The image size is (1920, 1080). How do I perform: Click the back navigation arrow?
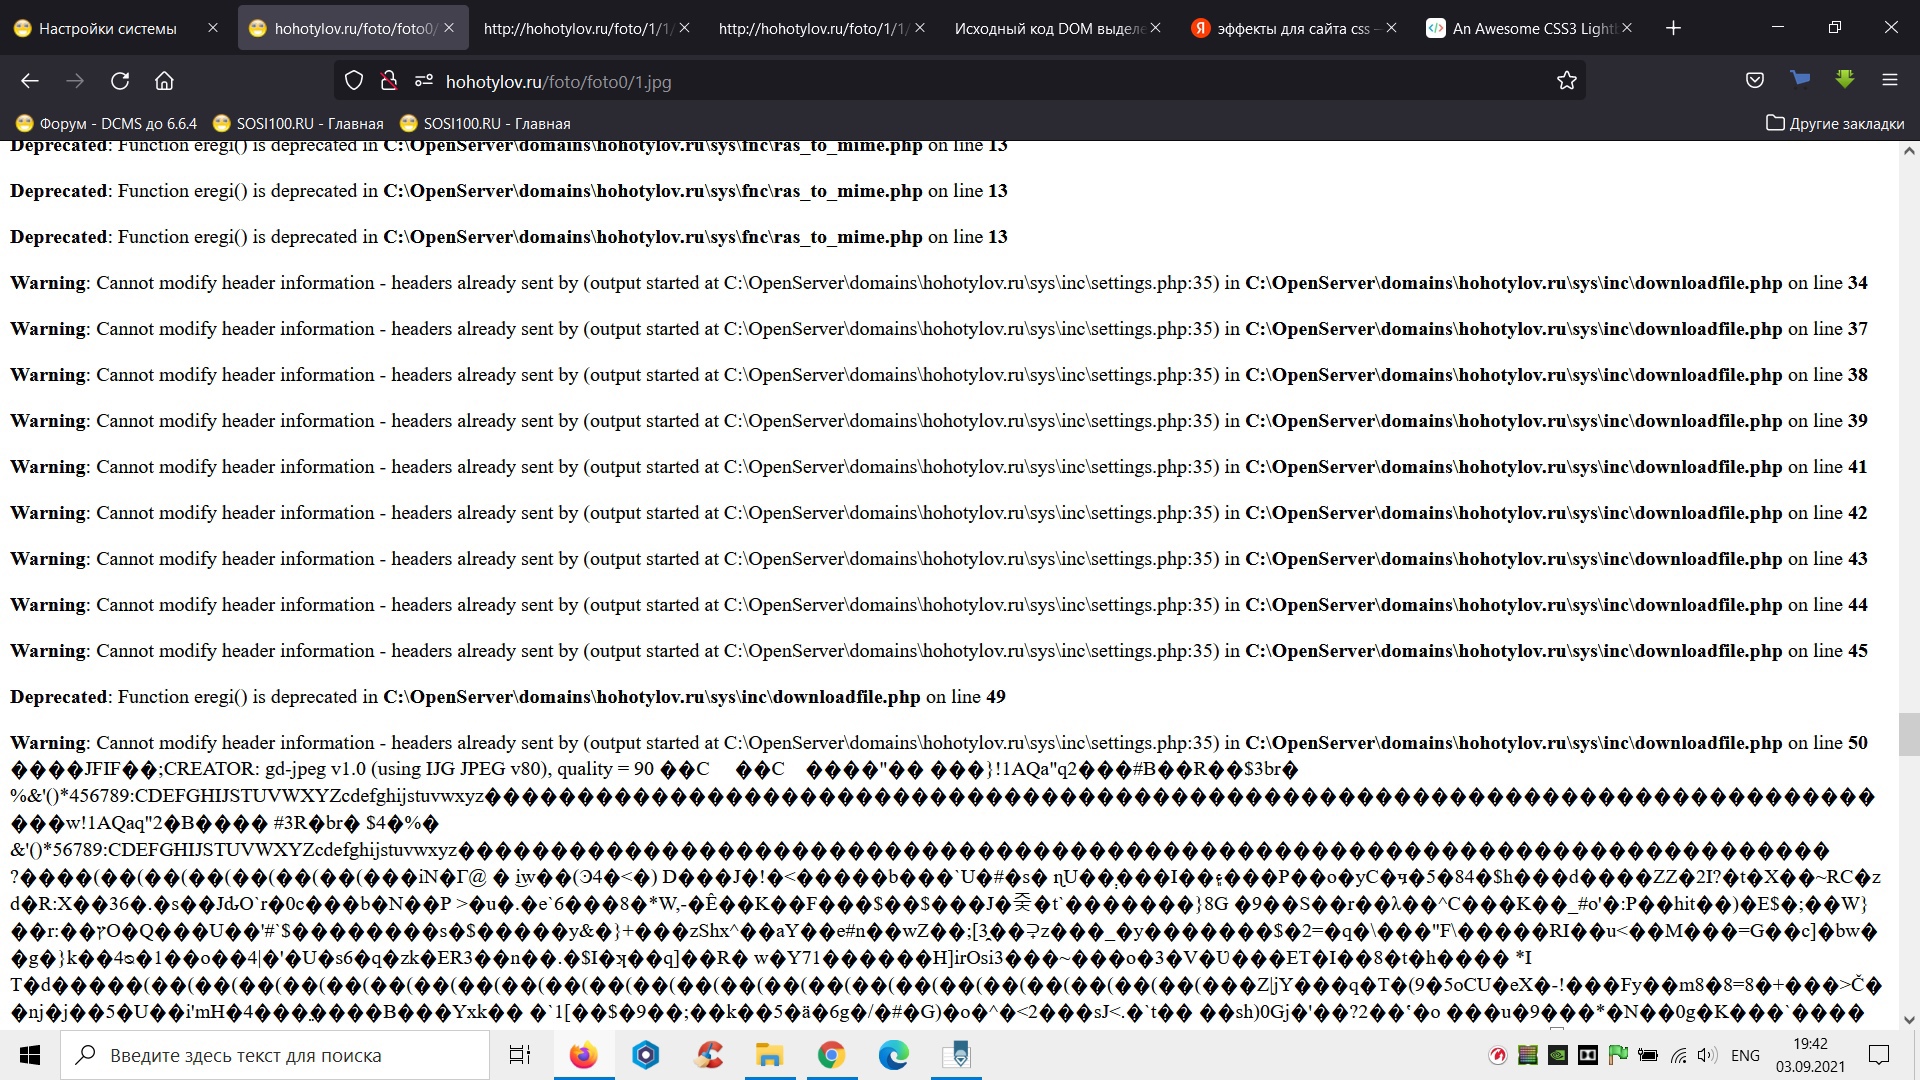tap(30, 81)
